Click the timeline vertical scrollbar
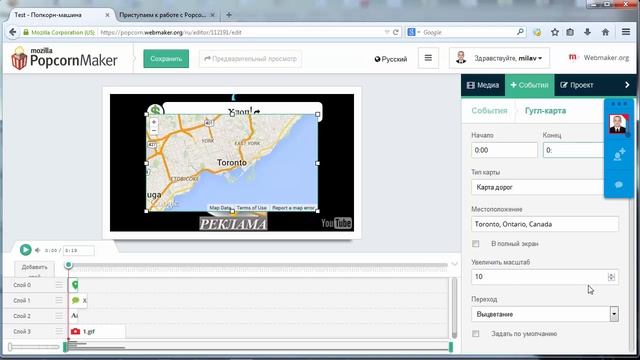Screen dimensions: 640x360 coord(454,308)
